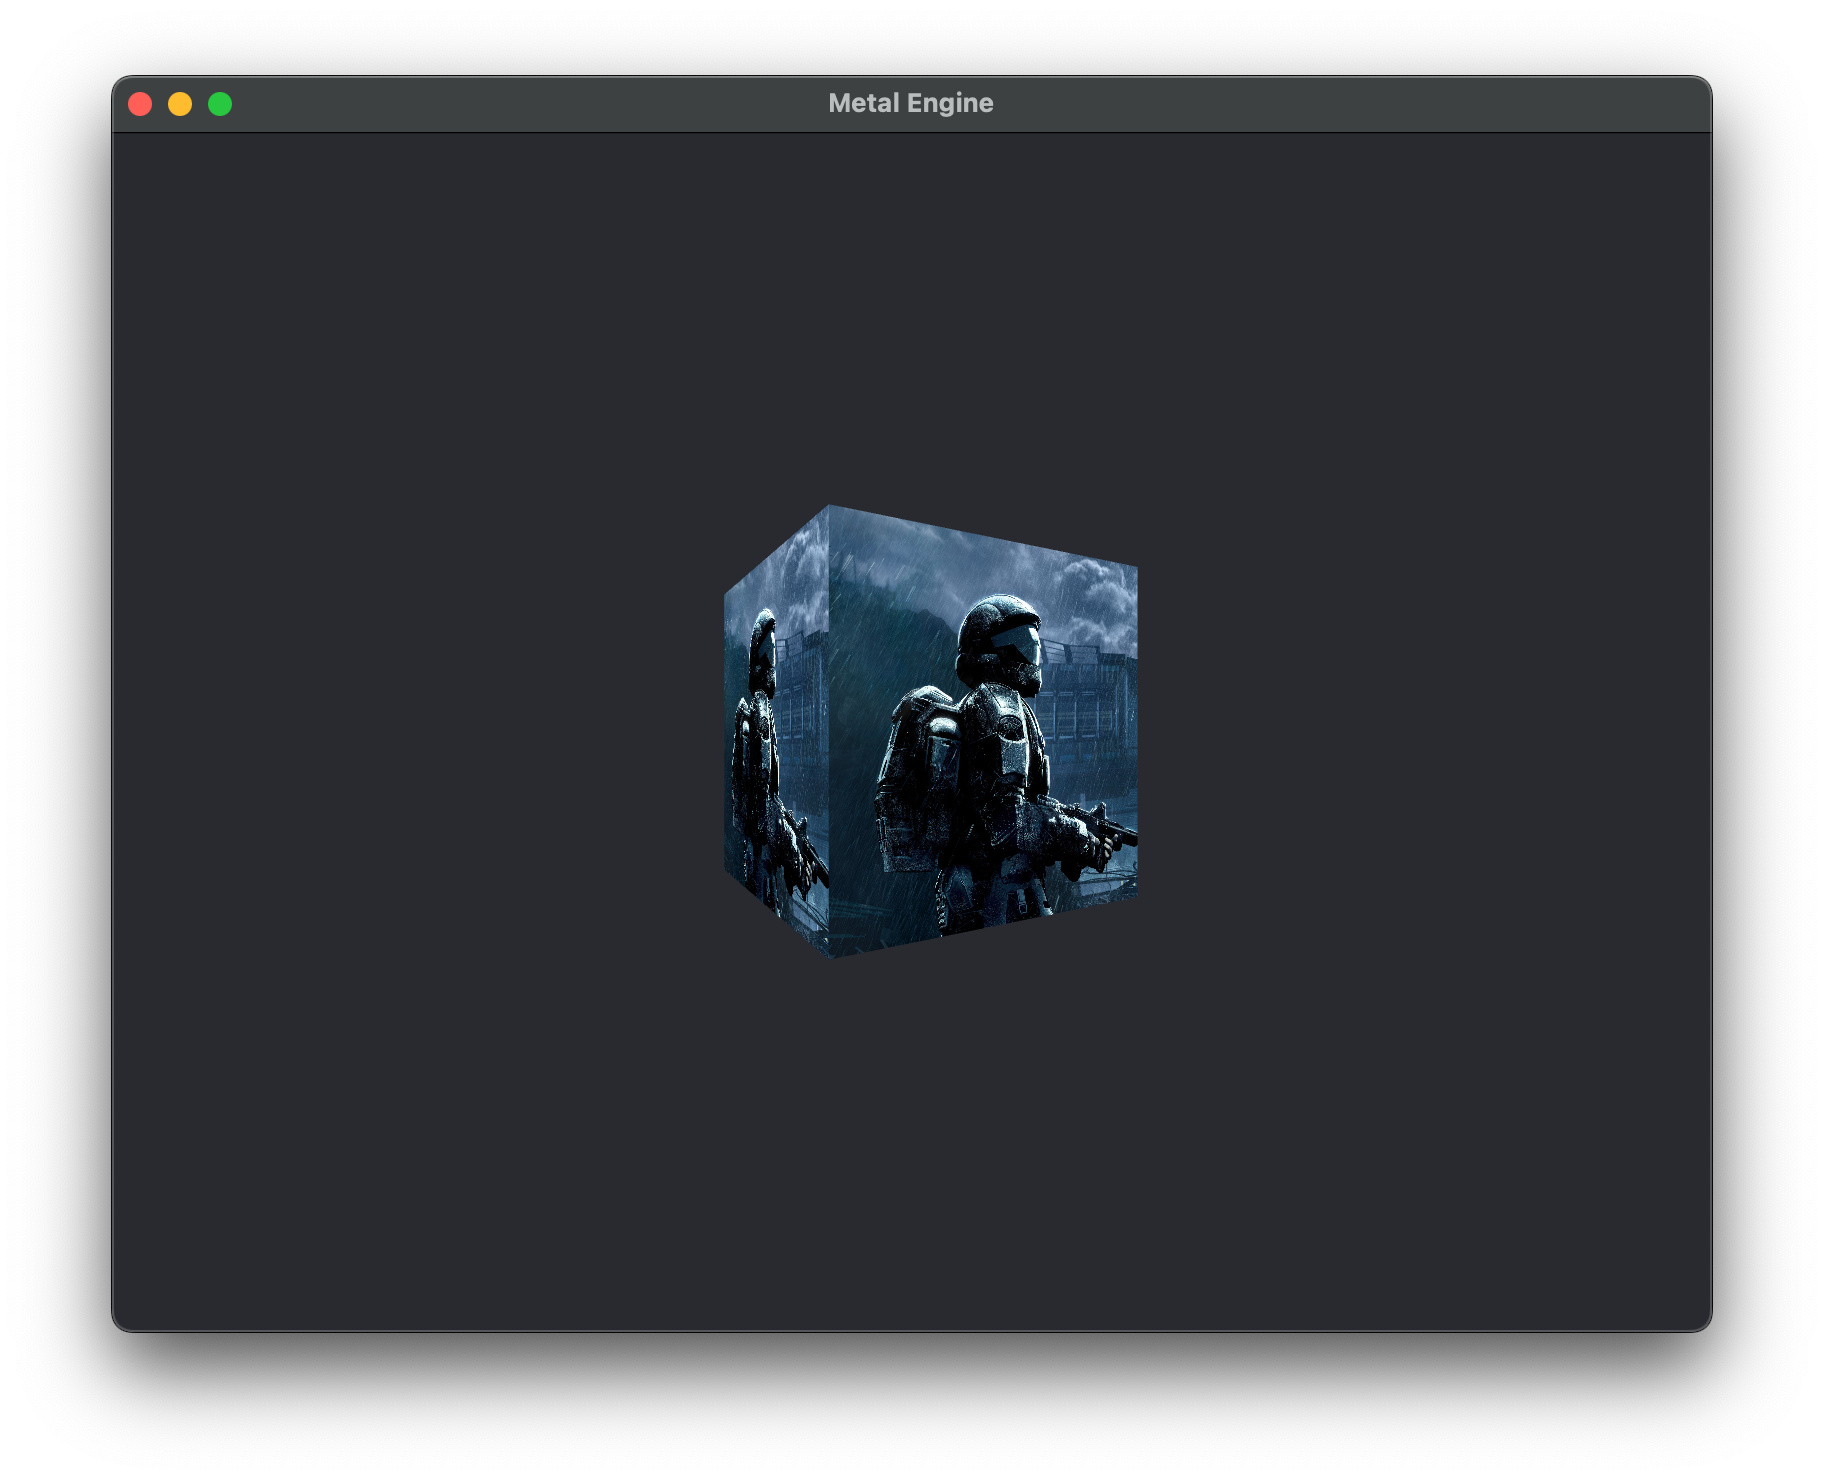Image resolution: width=1824 pixels, height=1480 pixels.
Task: Click the yellow minimize button
Action: click(180, 102)
